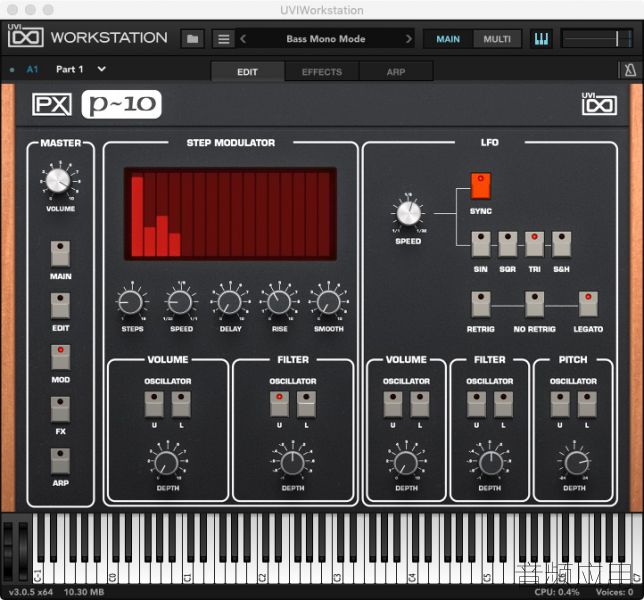
Task: Click the step modulator bar display
Action: point(230,214)
